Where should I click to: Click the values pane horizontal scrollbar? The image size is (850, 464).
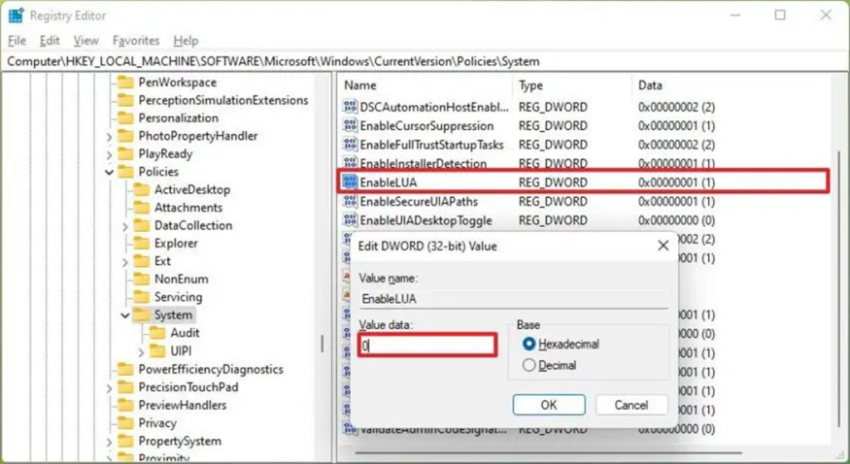coord(548,453)
